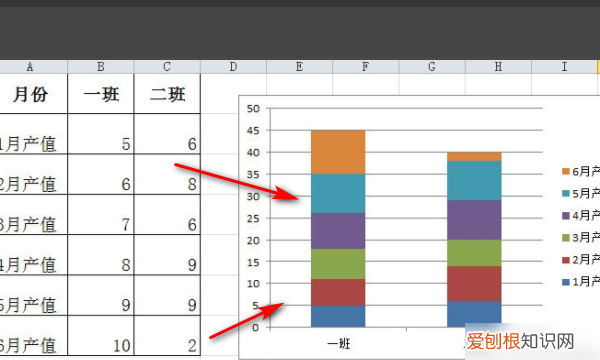Select orange 6月 segment of 一班 bar
Screen dimensions: 600x360
click(338, 152)
